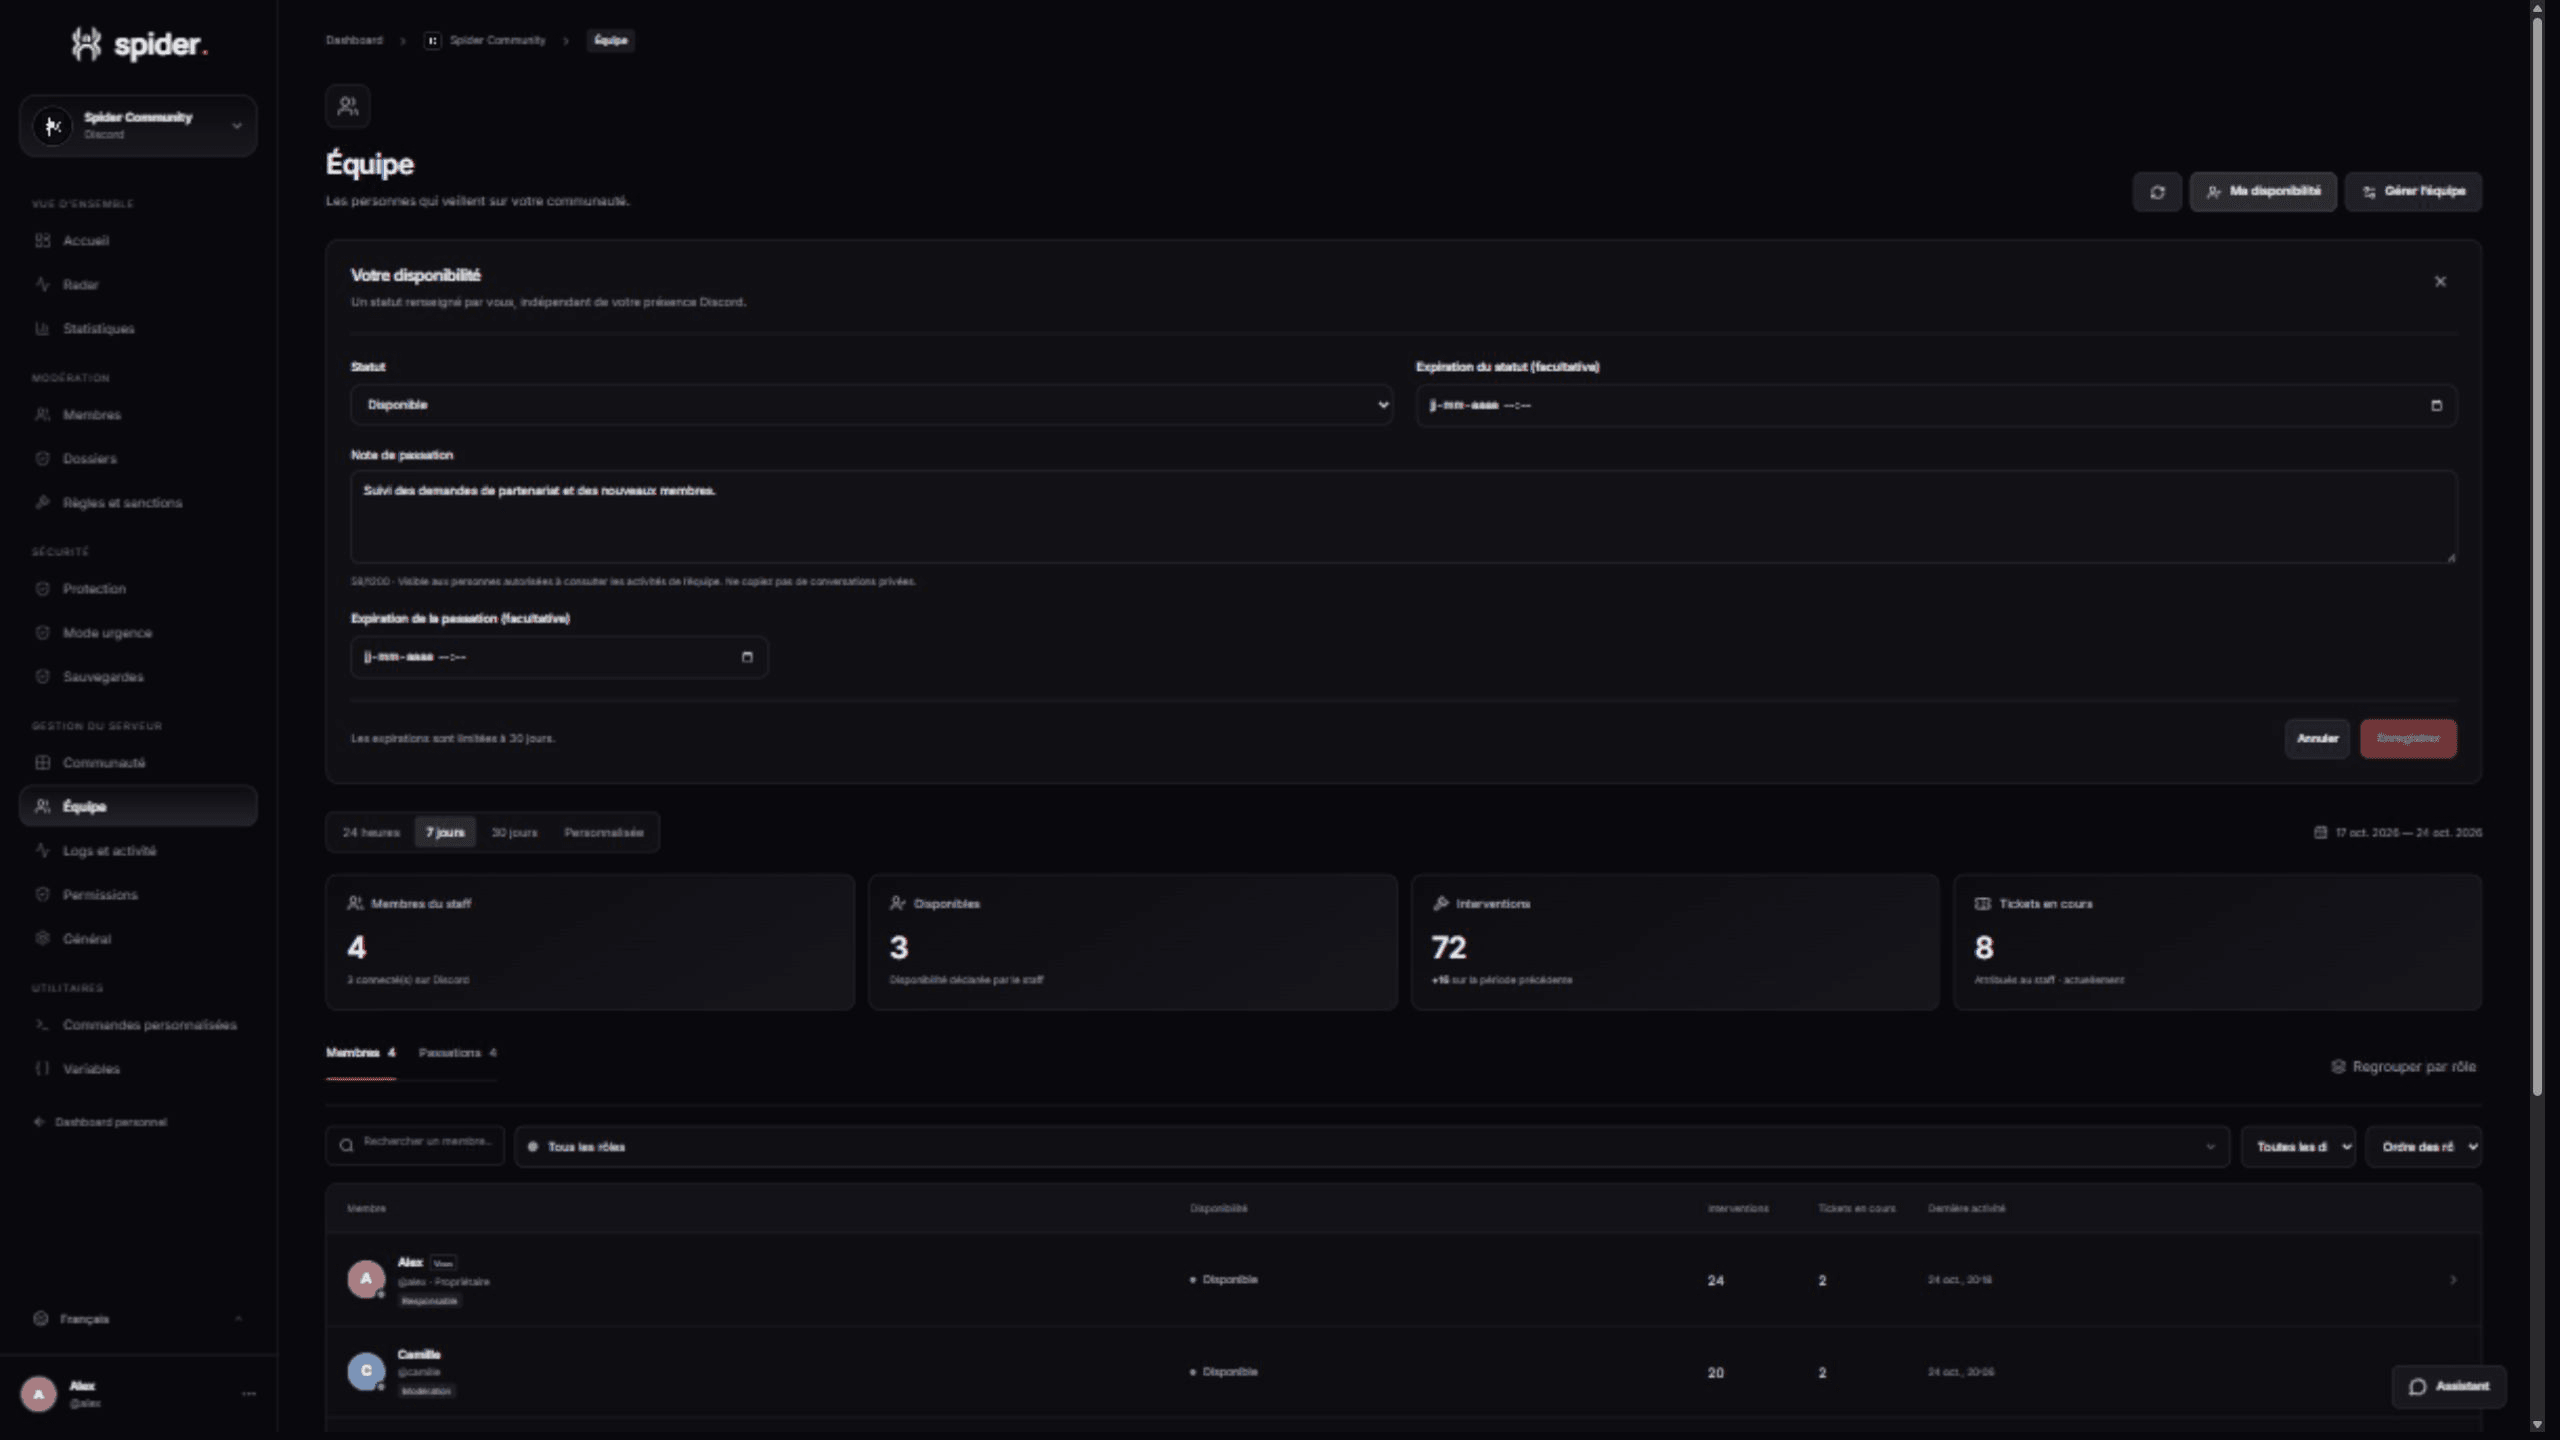This screenshot has height=1440, width=2560.
Task: Go to Membres in sidebar
Action: click(138, 414)
